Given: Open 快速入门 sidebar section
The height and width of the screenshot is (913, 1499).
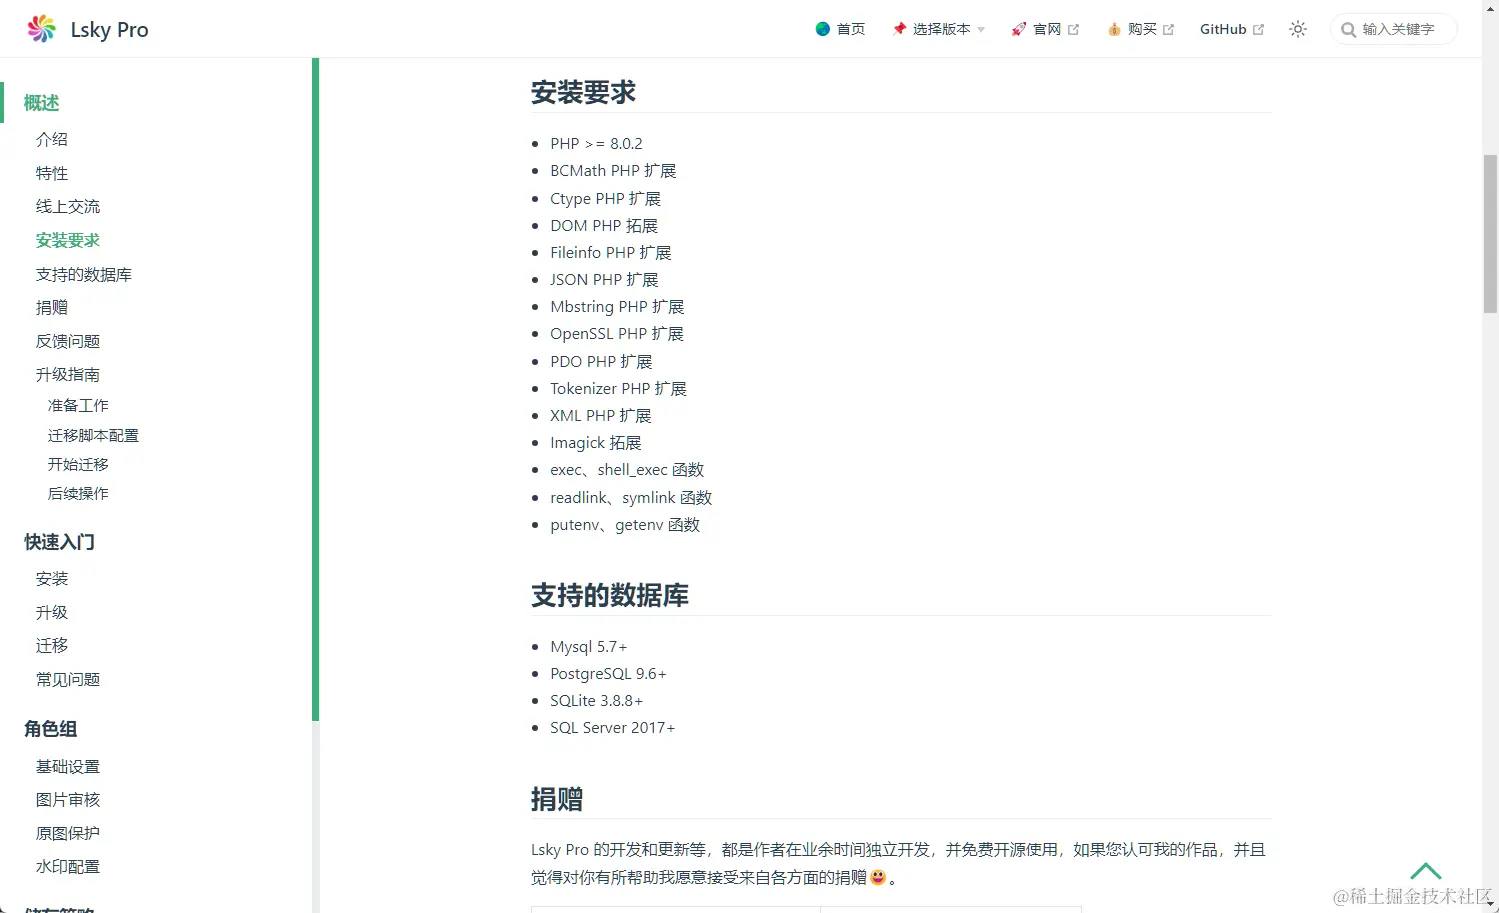Looking at the screenshot, I should (59, 542).
